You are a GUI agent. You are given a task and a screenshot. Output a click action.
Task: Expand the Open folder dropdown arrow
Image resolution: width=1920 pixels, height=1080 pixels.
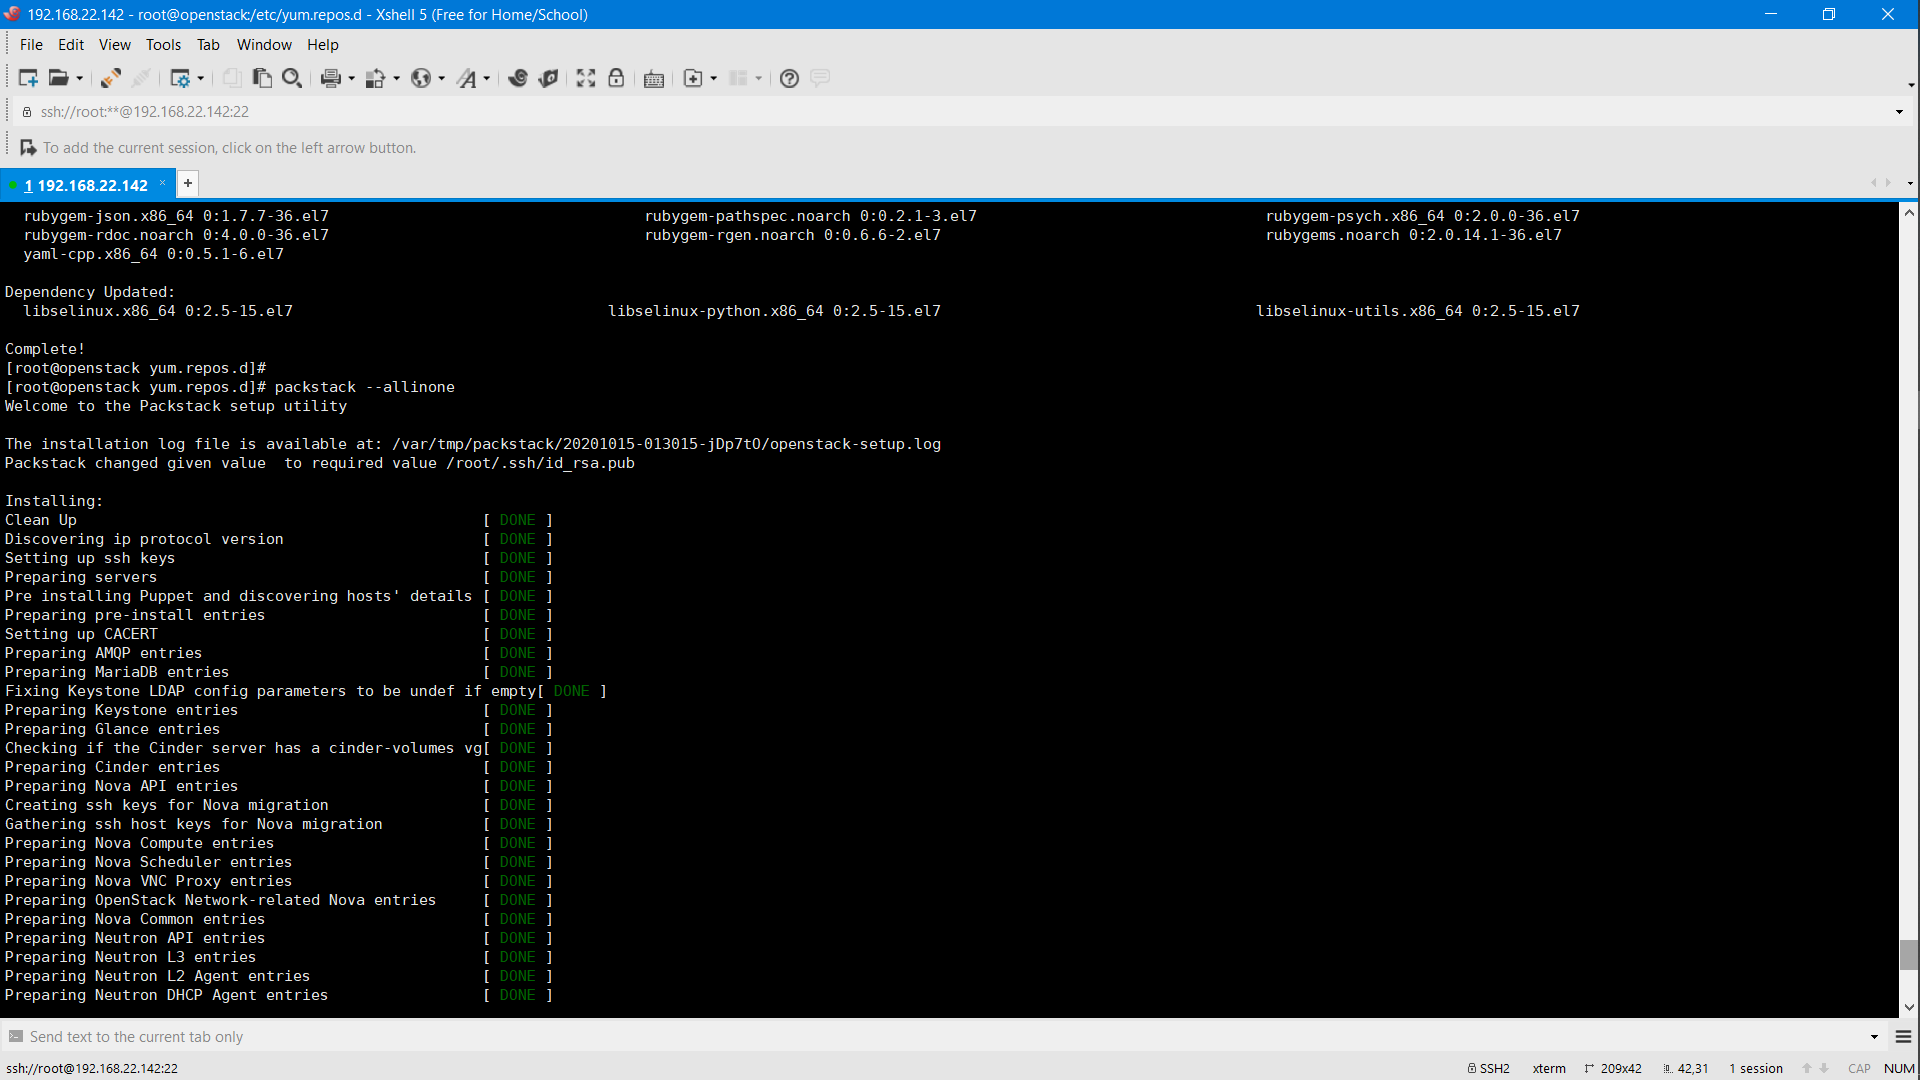click(x=80, y=78)
